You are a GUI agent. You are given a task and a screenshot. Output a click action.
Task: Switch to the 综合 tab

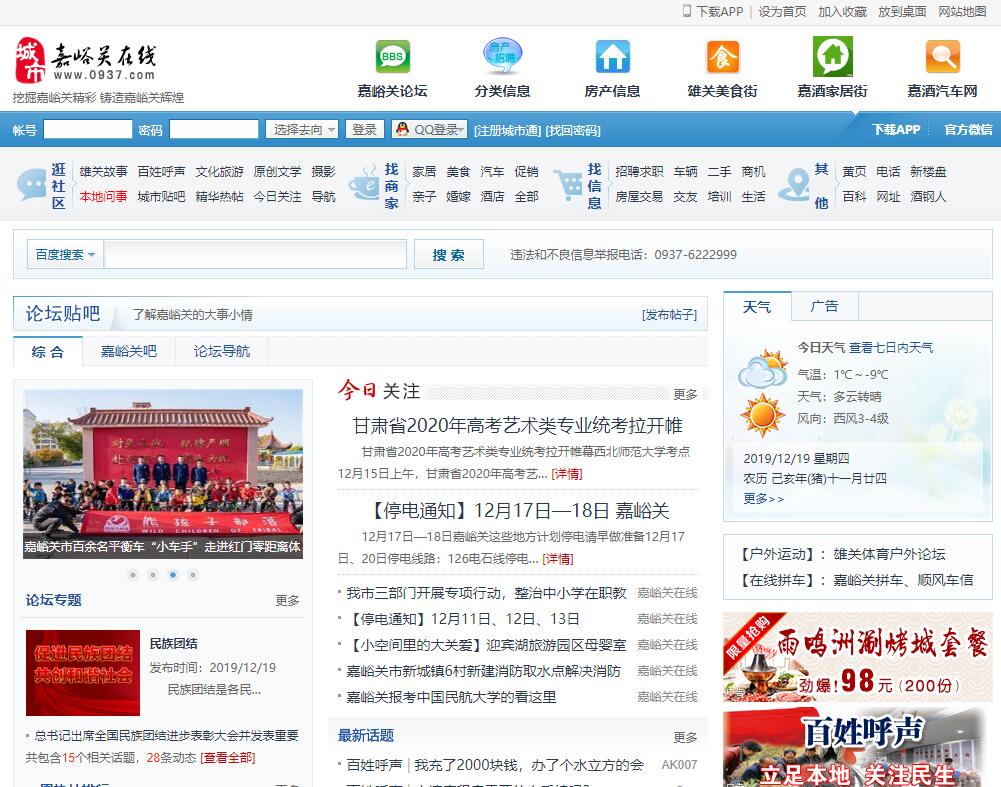pos(48,351)
